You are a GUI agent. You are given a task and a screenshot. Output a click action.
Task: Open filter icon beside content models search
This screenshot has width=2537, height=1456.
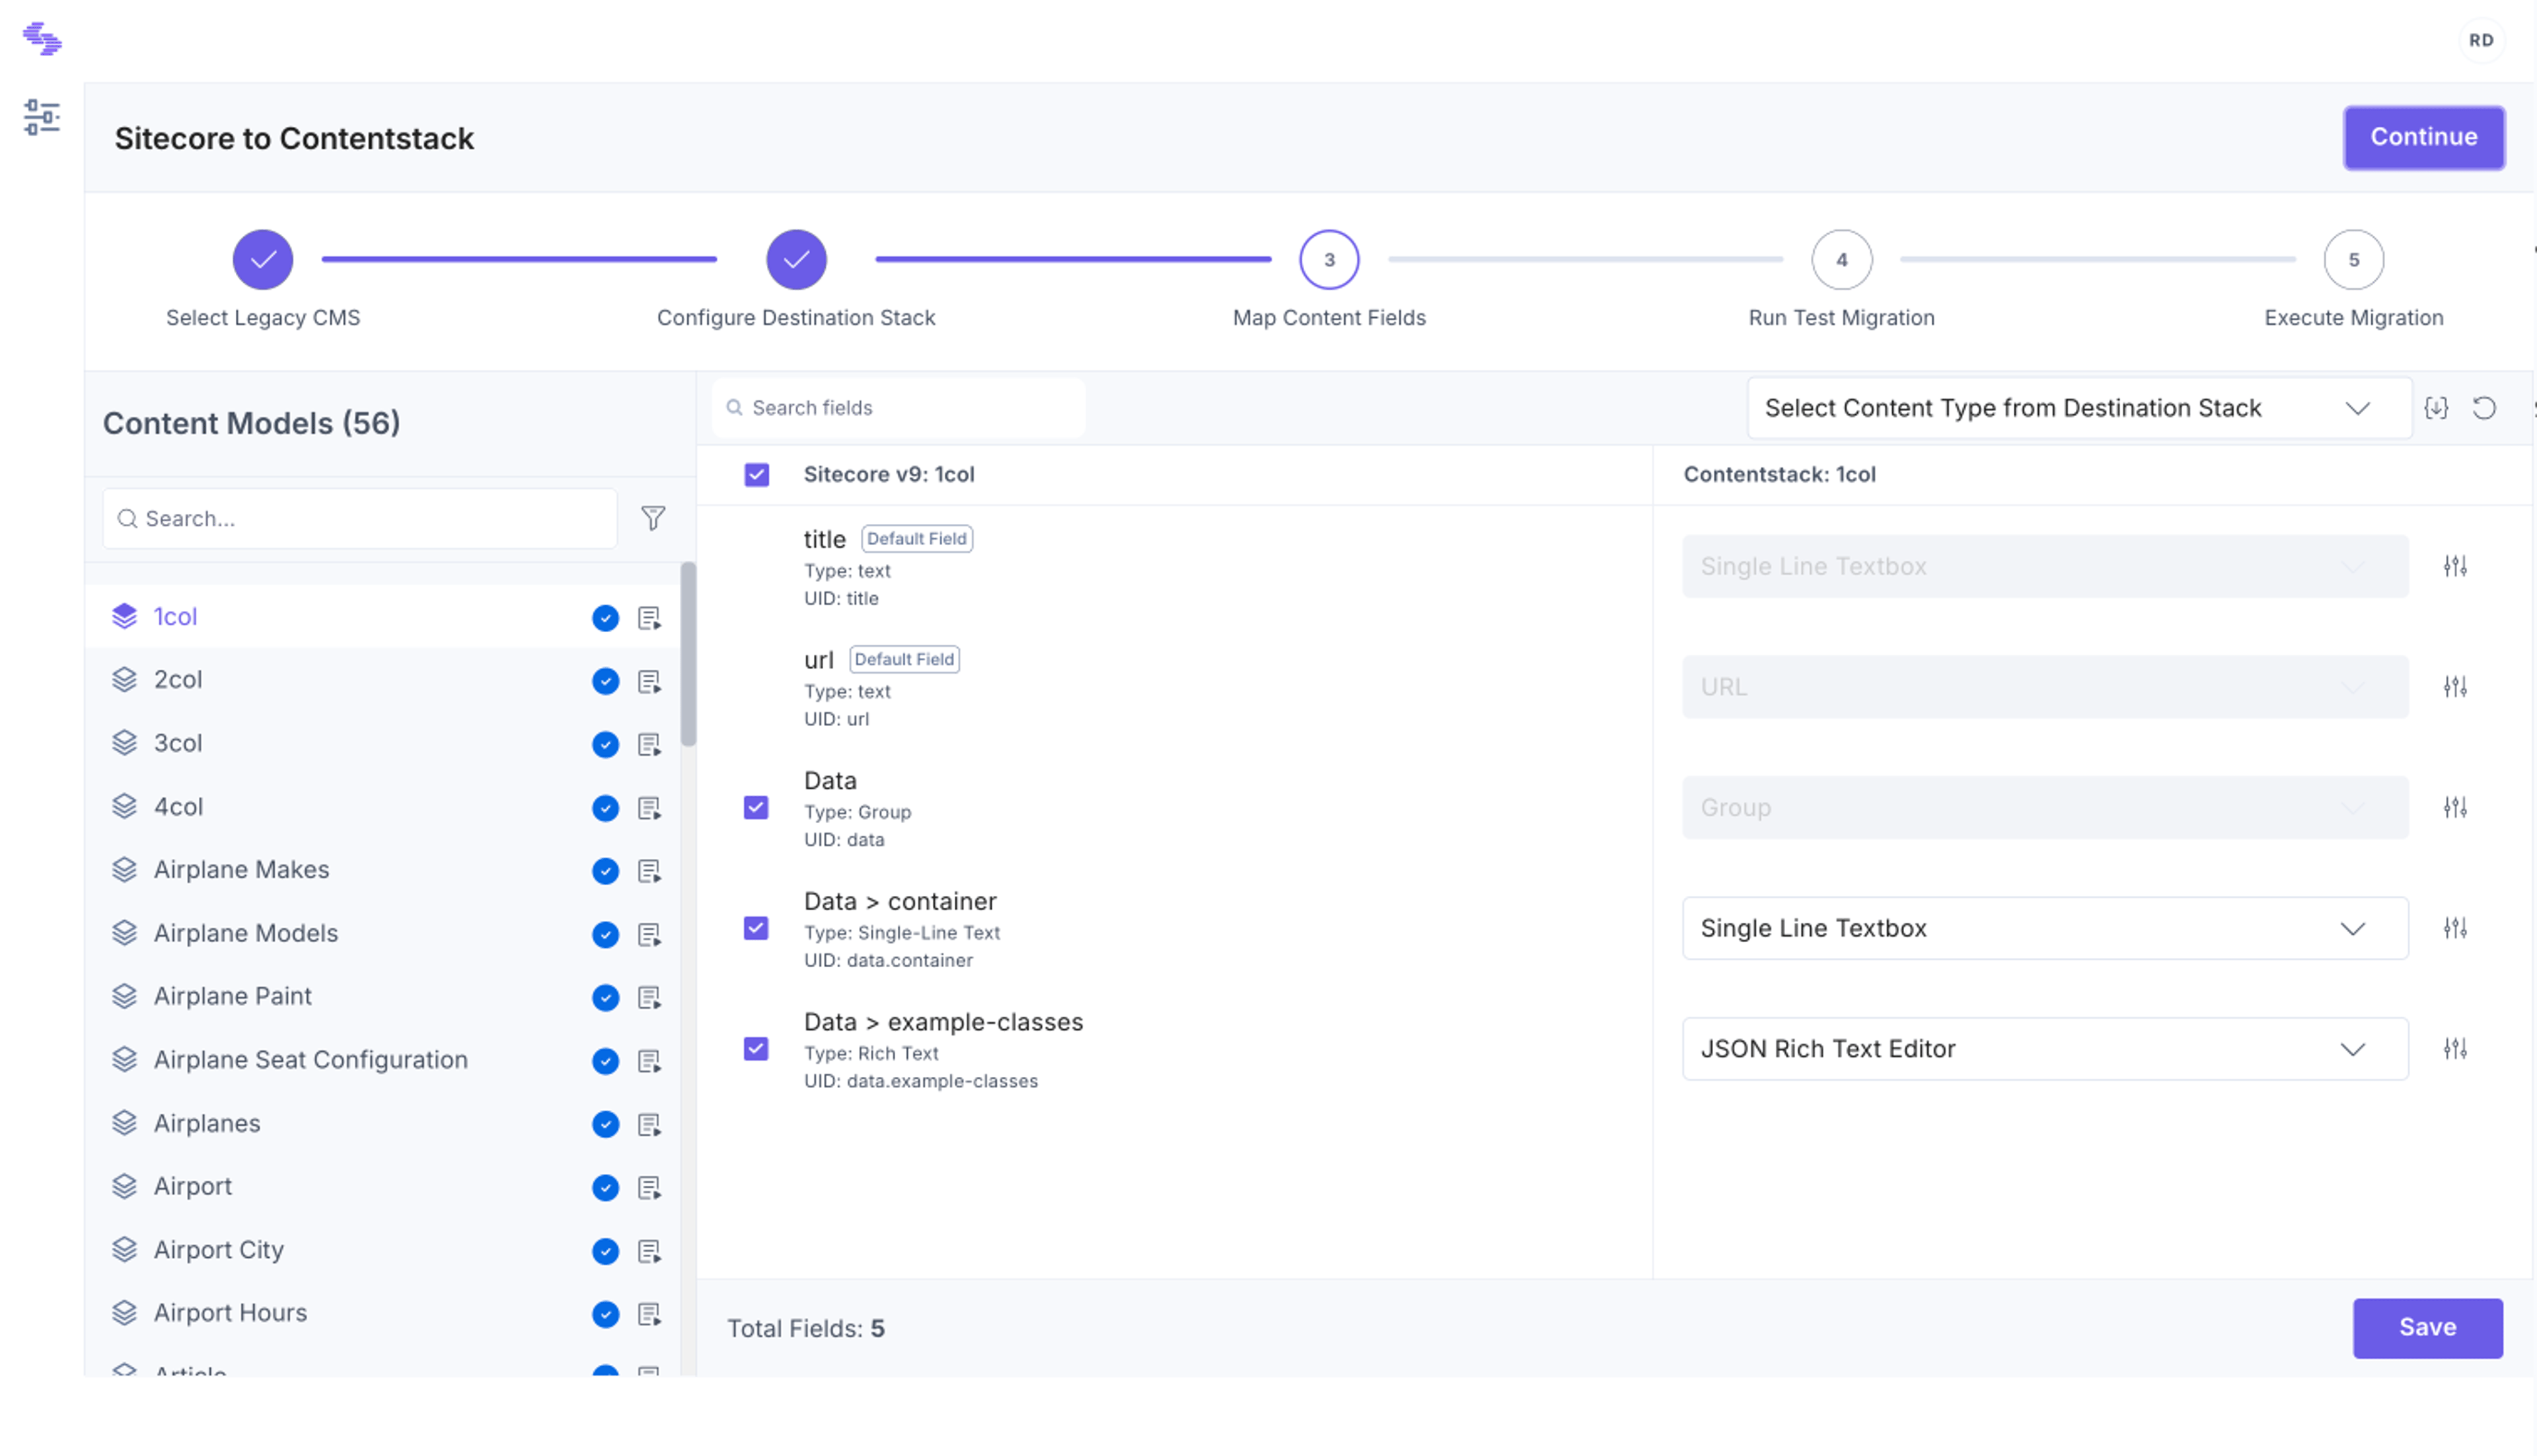pos(653,518)
